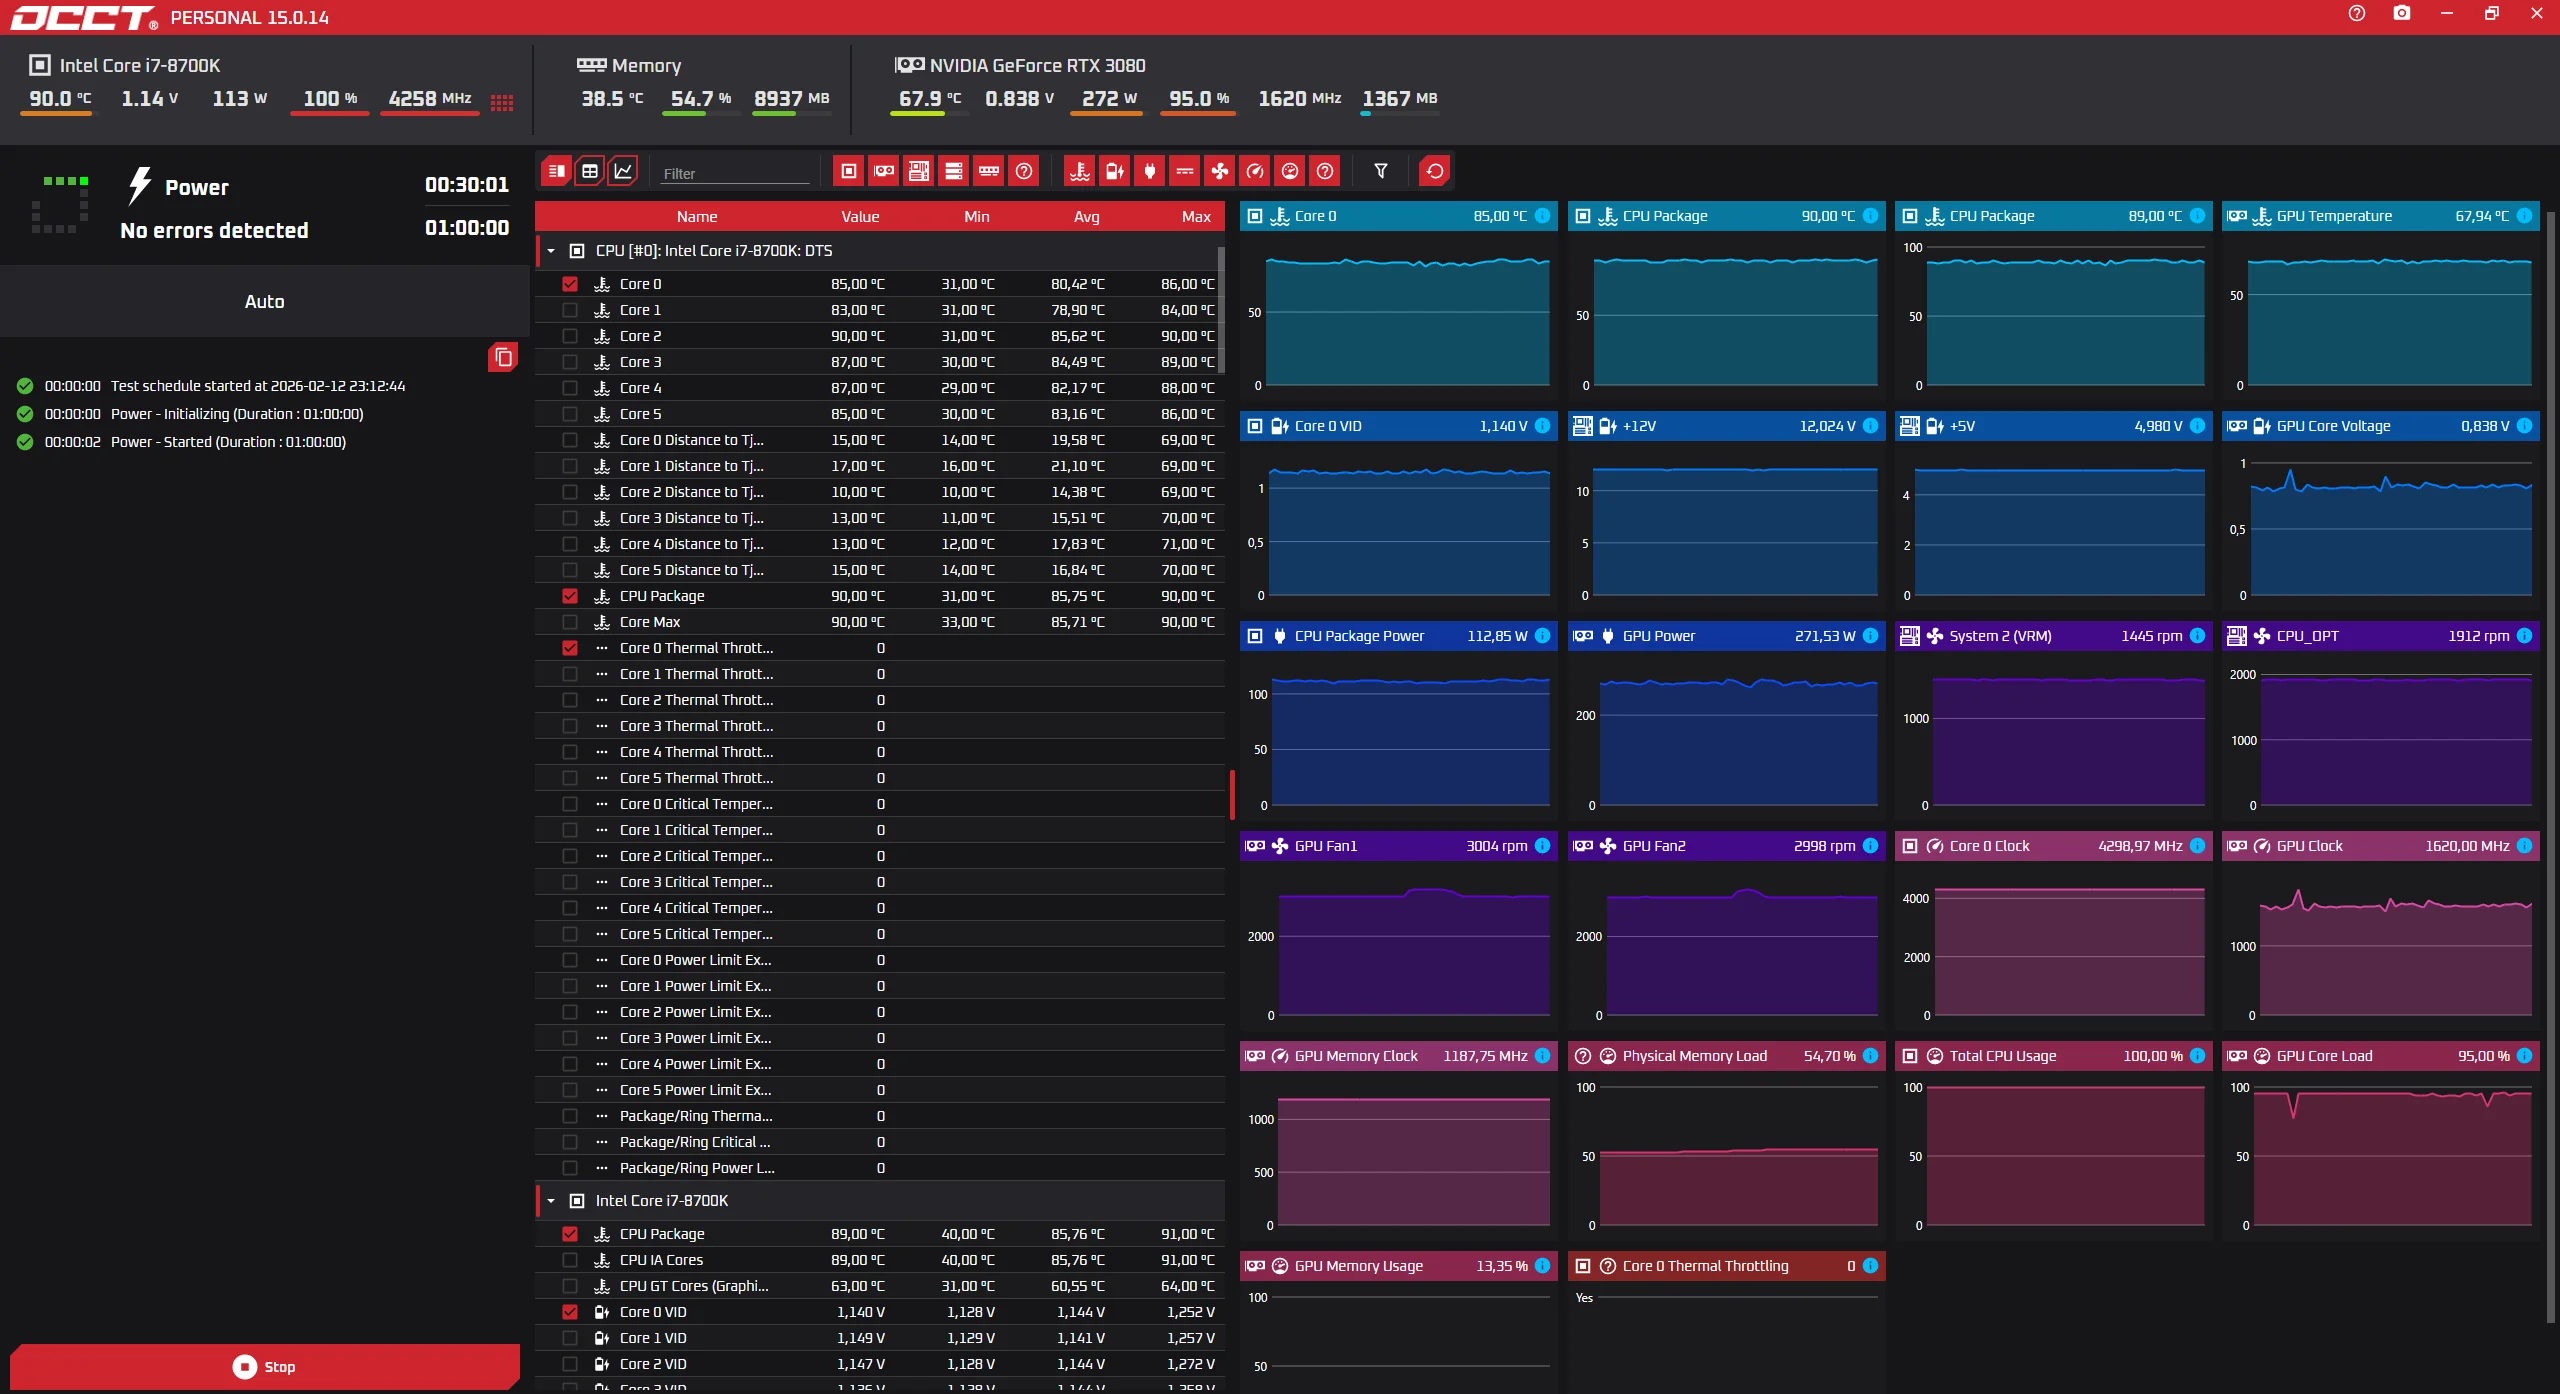Viewport: 2560px width, 1394px height.
Task: Sort table by the Name column header
Action: click(x=696, y=217)
